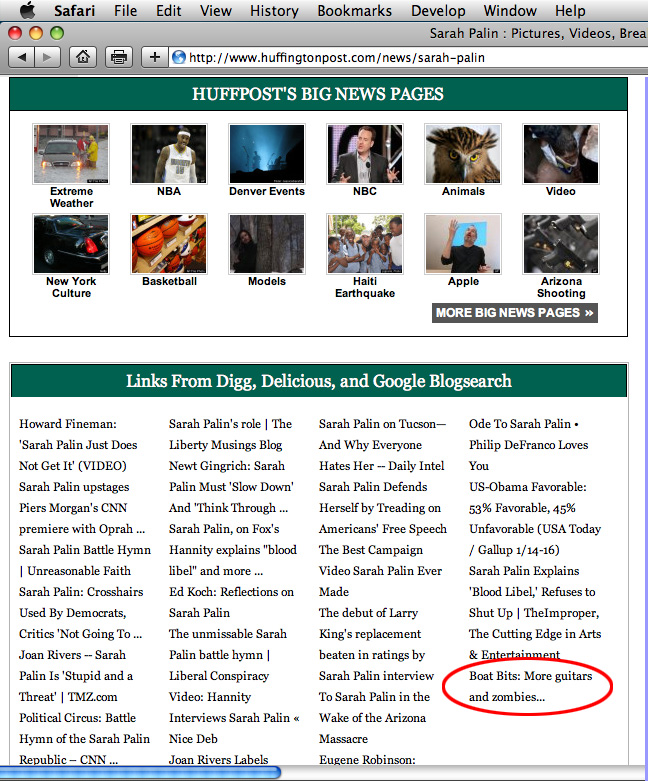
Task: Open Sarah Palin Battle Hymn Unreasonable Faith link
Action: coord(85,560)
